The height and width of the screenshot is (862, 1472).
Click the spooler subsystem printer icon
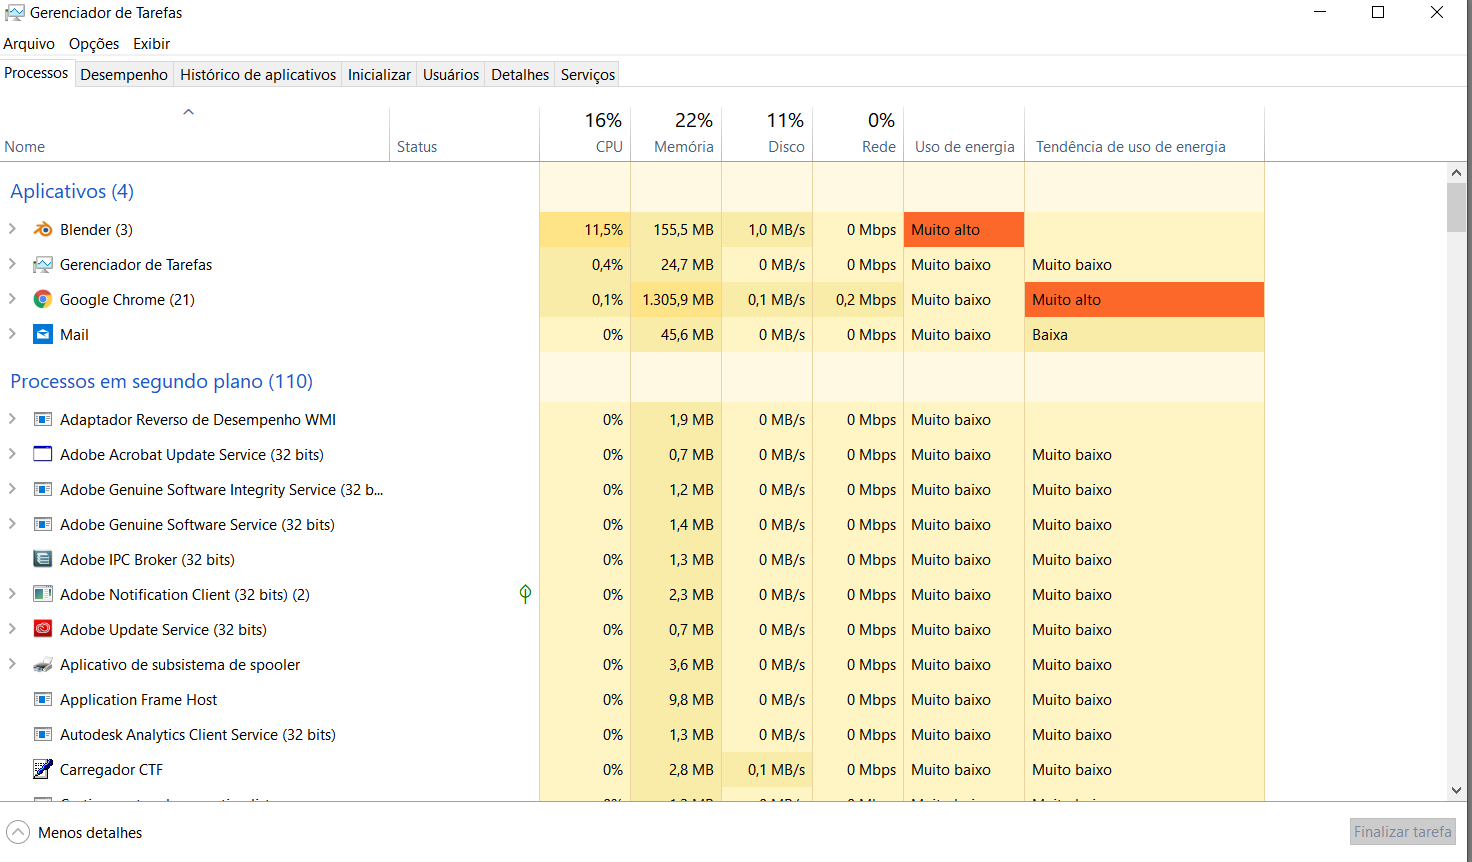(42, 664)
